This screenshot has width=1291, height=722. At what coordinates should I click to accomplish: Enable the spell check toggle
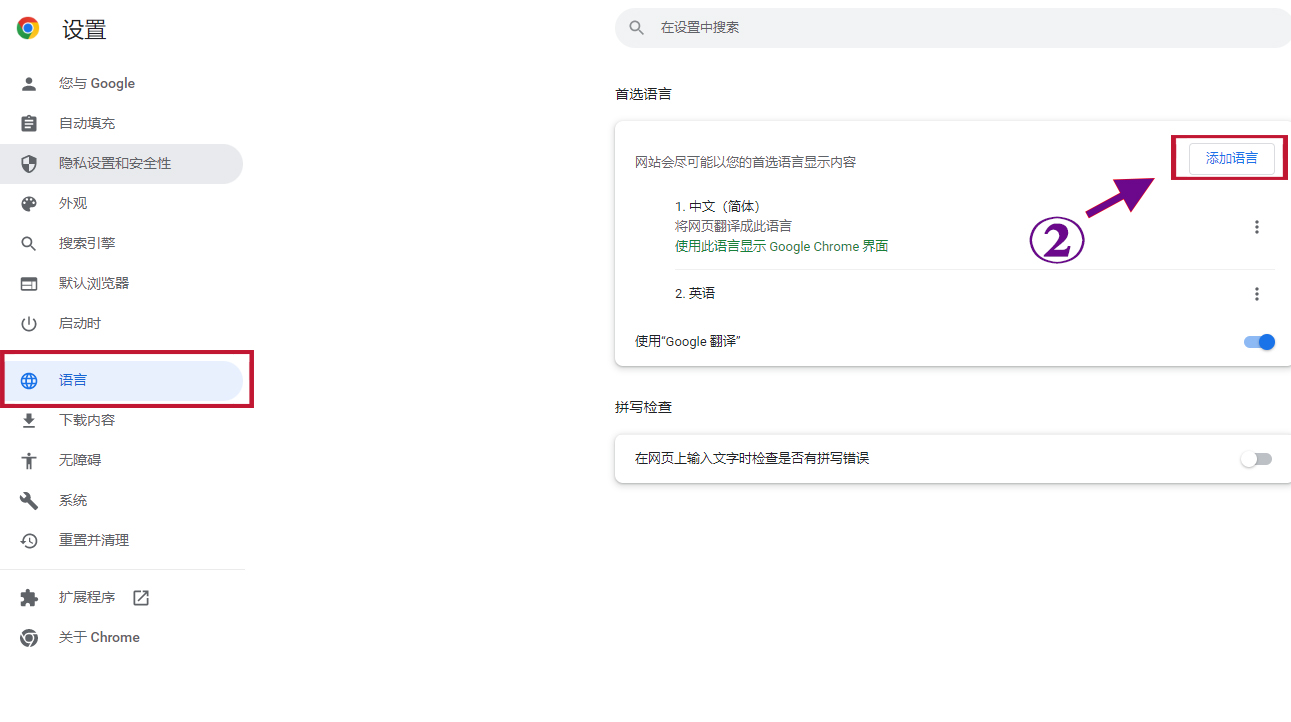click(x=1256, y=458)
